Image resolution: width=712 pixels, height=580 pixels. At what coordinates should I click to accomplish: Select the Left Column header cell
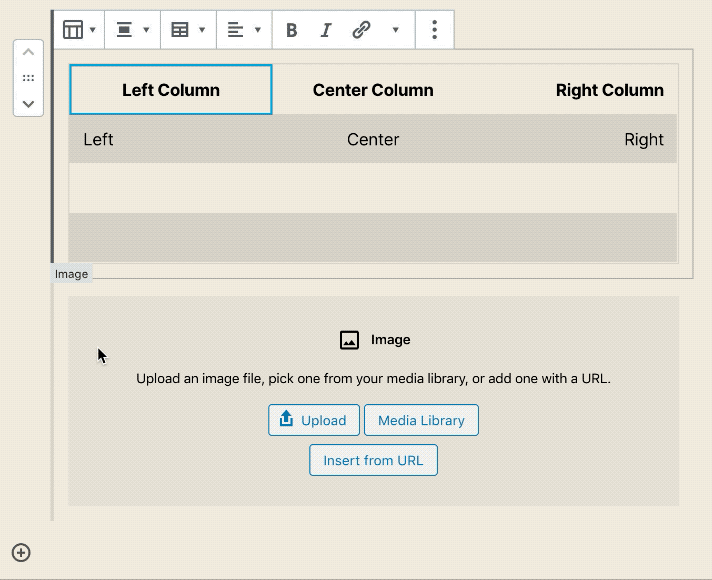(171, 90)
